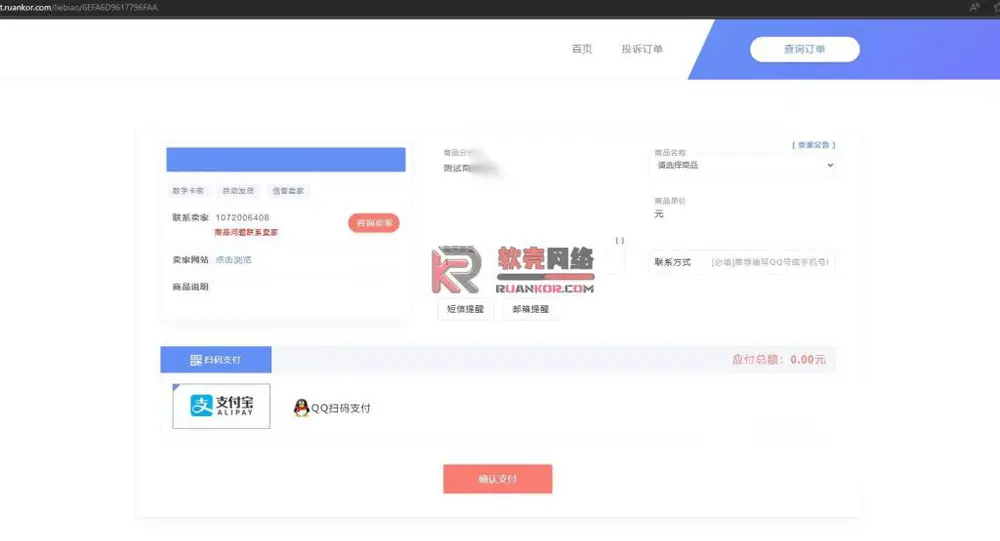Choose Alipay 支付宝 payment method
1000x541 pixels.
pyautogui.click(x=221, y=406)
